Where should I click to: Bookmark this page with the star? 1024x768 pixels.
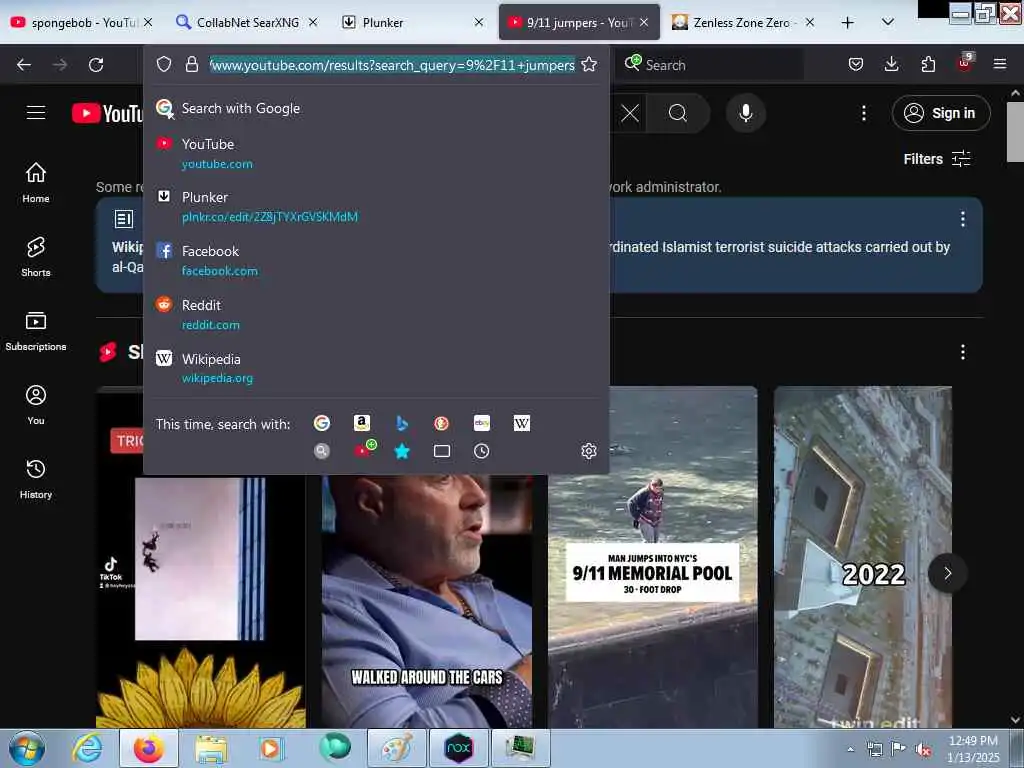[588, 64]
